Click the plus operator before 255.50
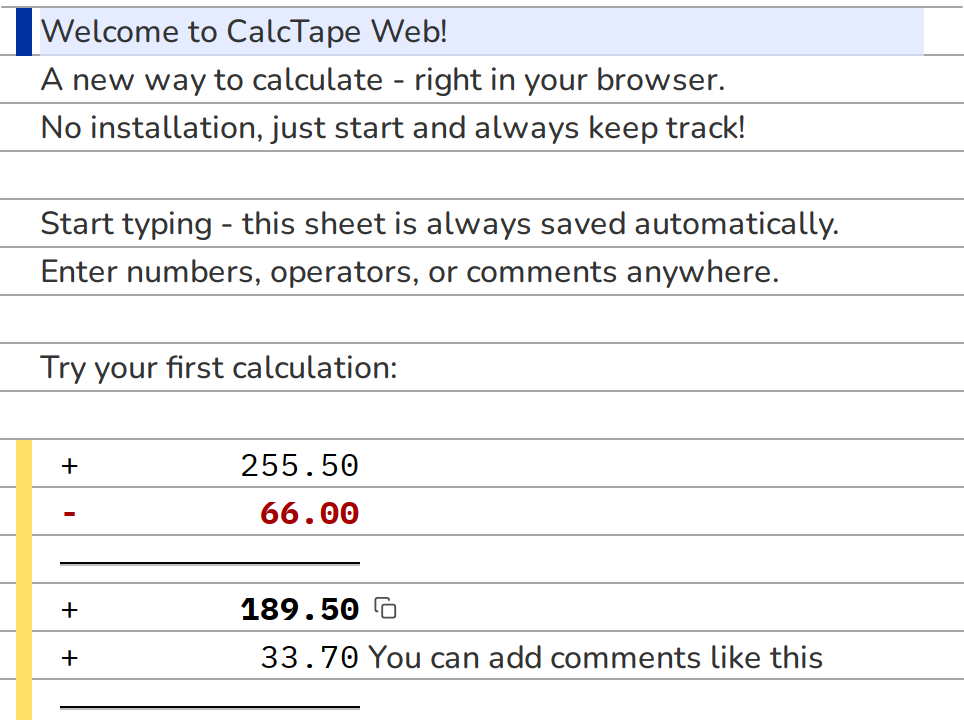 coord(69,465)
